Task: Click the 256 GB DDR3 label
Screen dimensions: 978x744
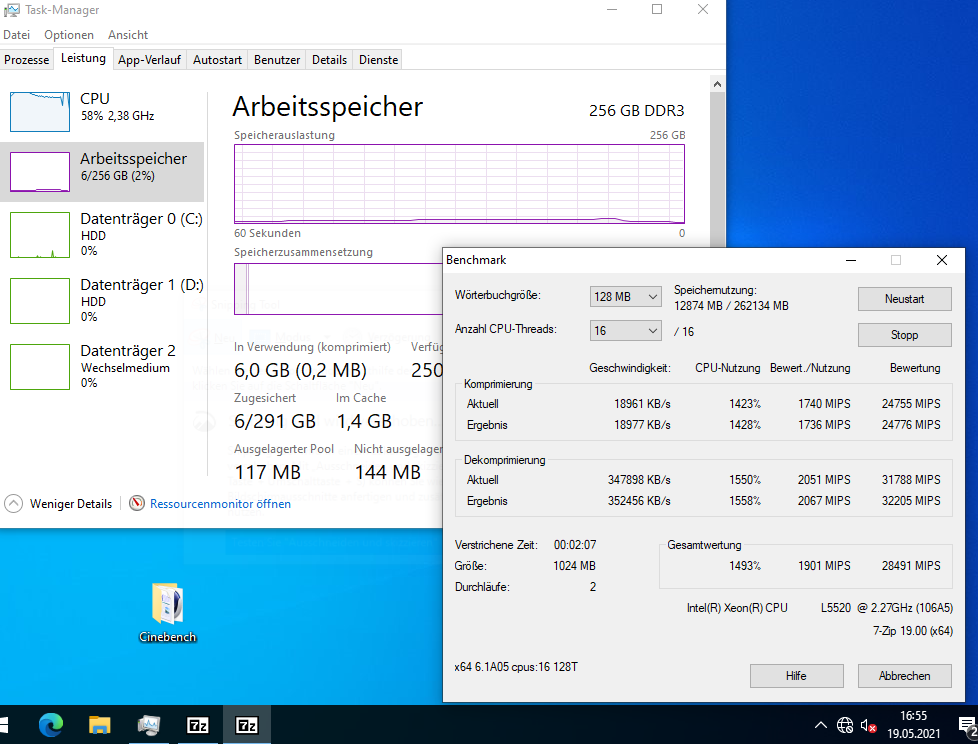Action: pos(636,110)
